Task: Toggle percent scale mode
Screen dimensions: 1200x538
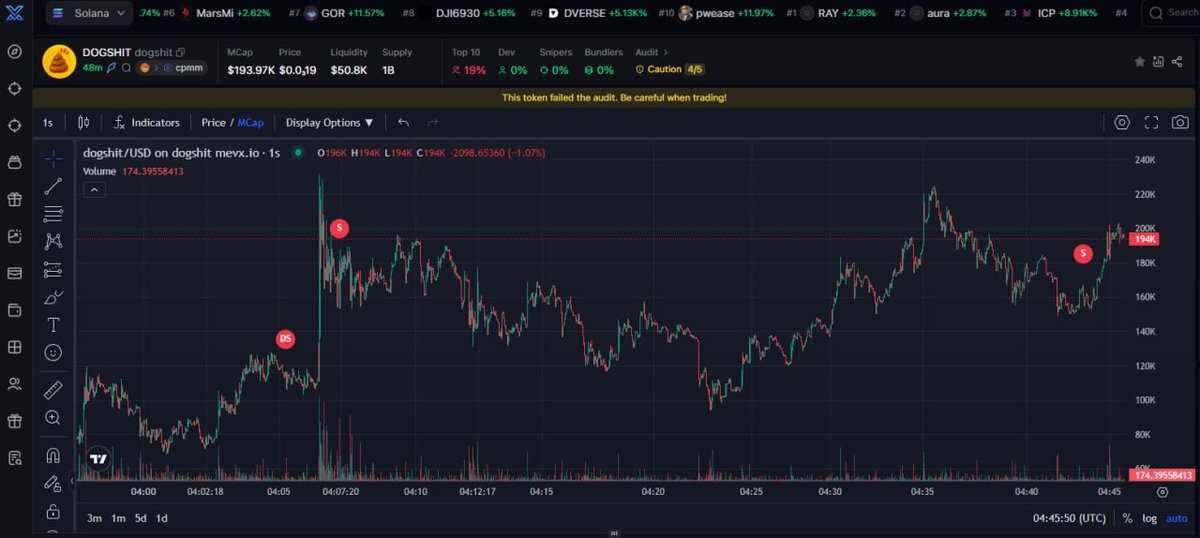Action: point(1128,518)
